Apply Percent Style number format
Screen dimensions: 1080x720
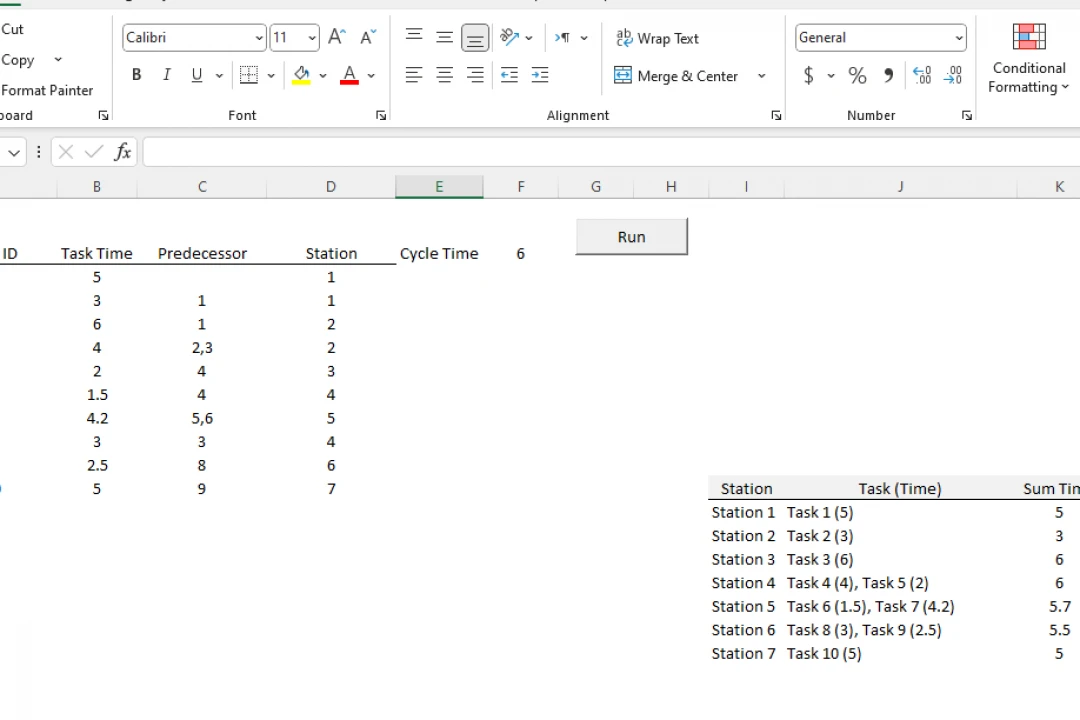pyautogui.click(x=857, y=75)
